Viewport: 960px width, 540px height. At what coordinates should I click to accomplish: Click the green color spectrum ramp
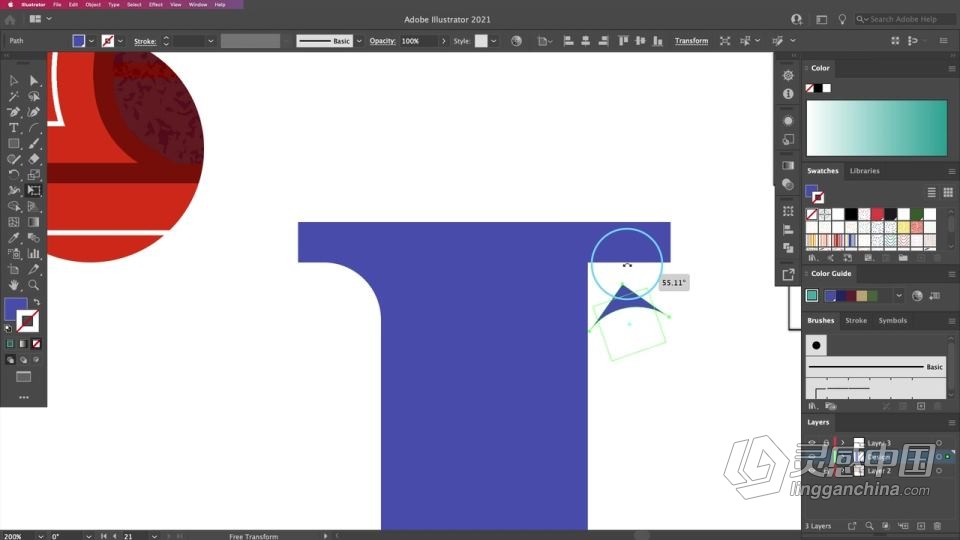pyautogui.click(x=877, y=127)
